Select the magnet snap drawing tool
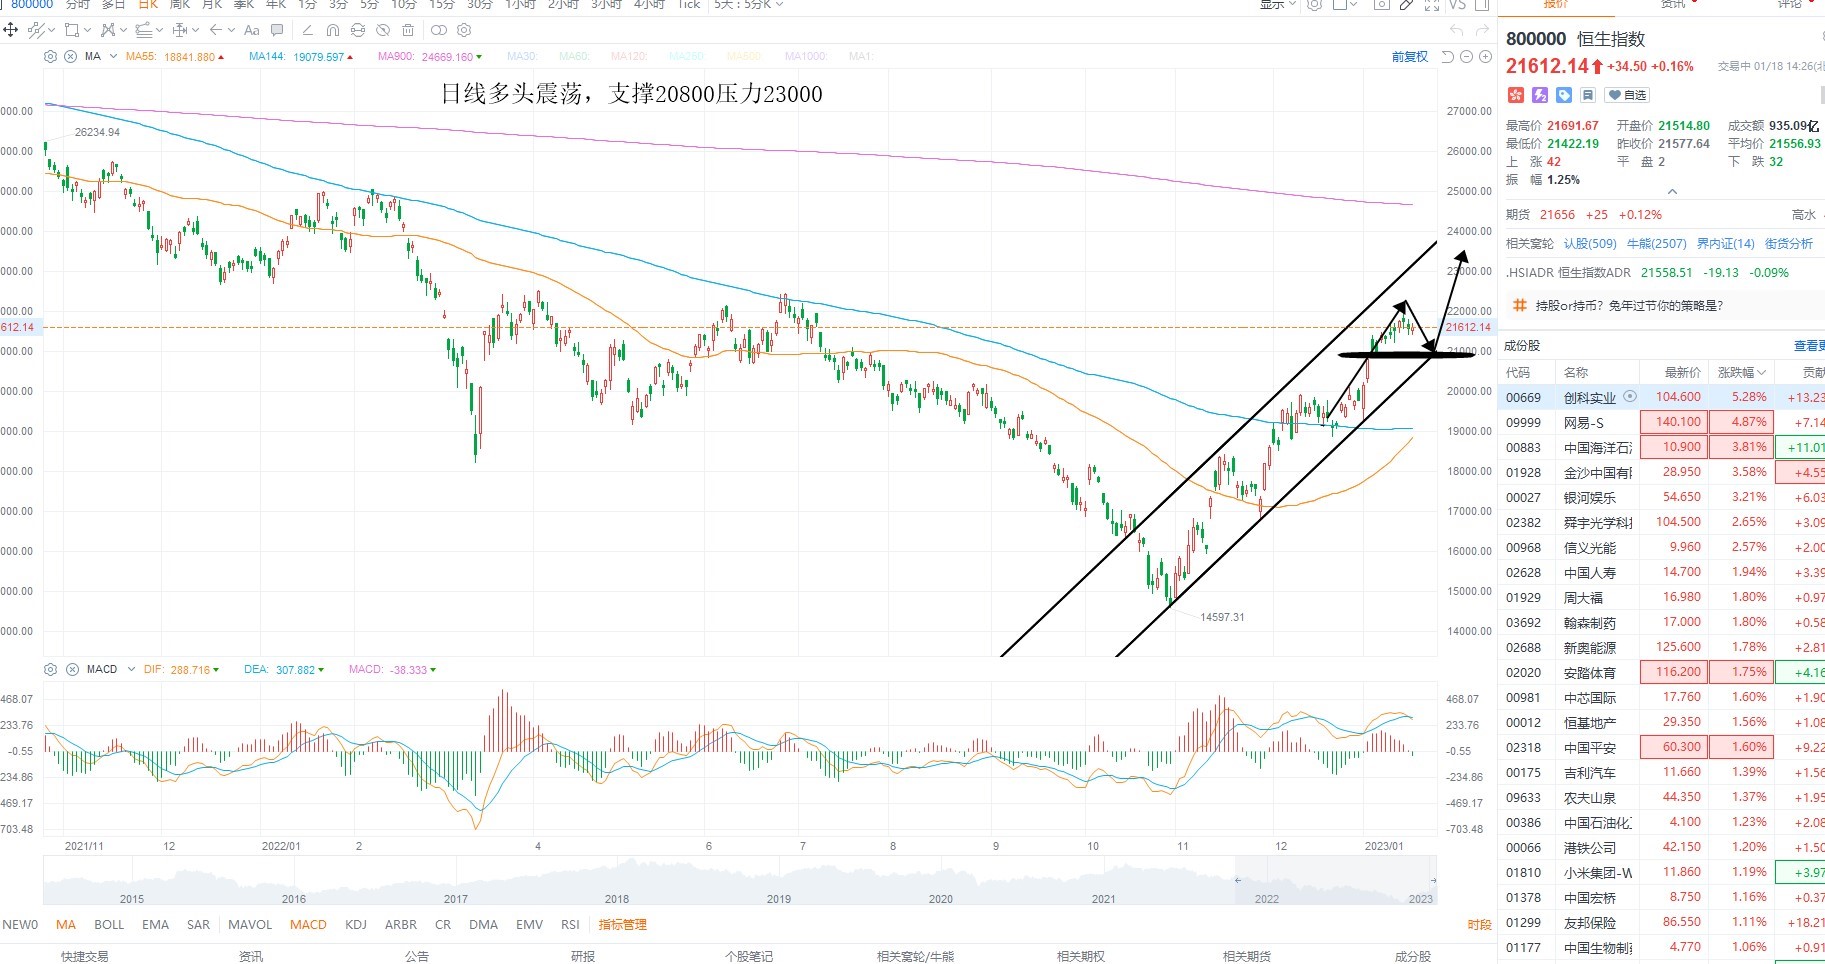Screen dimensions: 1825x964 point(333,30)
